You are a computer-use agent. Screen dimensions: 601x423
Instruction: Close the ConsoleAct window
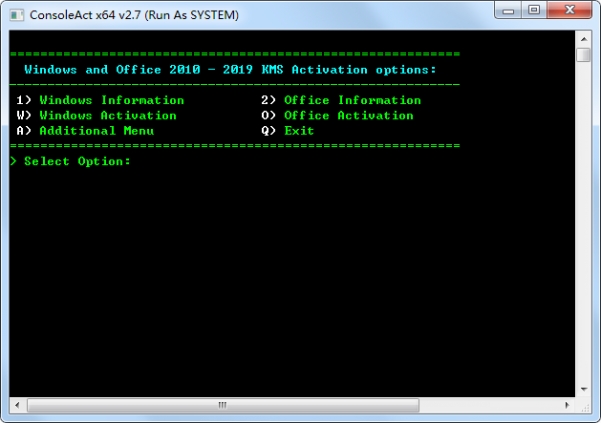tap(570, 10)
